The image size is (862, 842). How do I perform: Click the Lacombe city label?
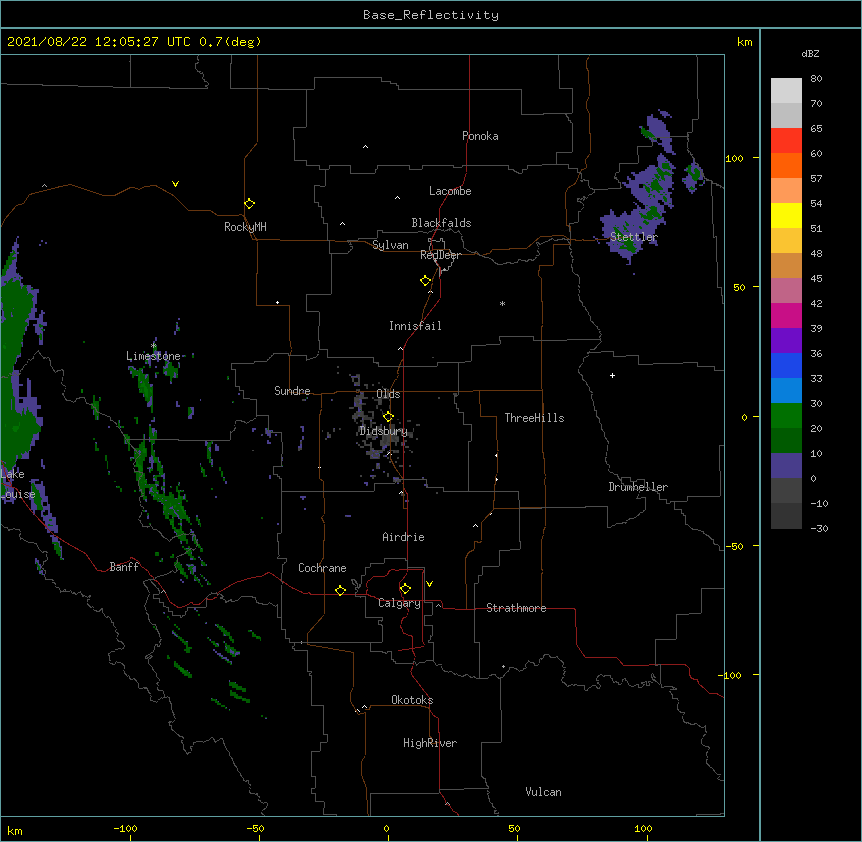tap(450, 191)
